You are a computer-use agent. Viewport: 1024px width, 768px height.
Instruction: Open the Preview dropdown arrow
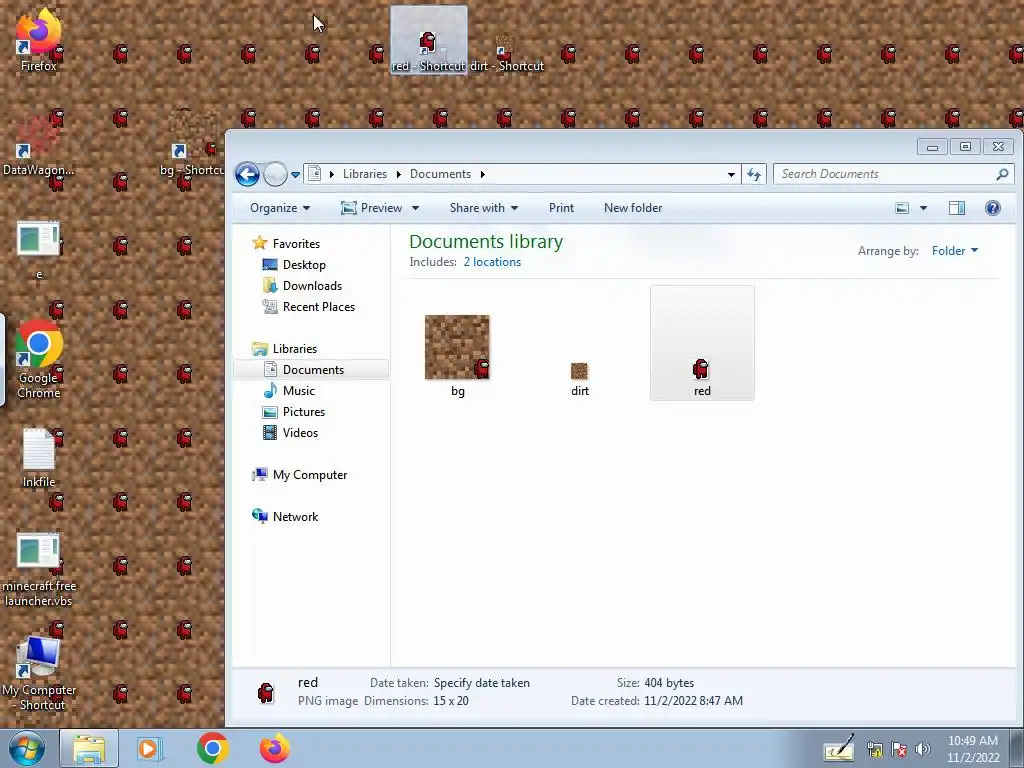[x=415, y=208]
